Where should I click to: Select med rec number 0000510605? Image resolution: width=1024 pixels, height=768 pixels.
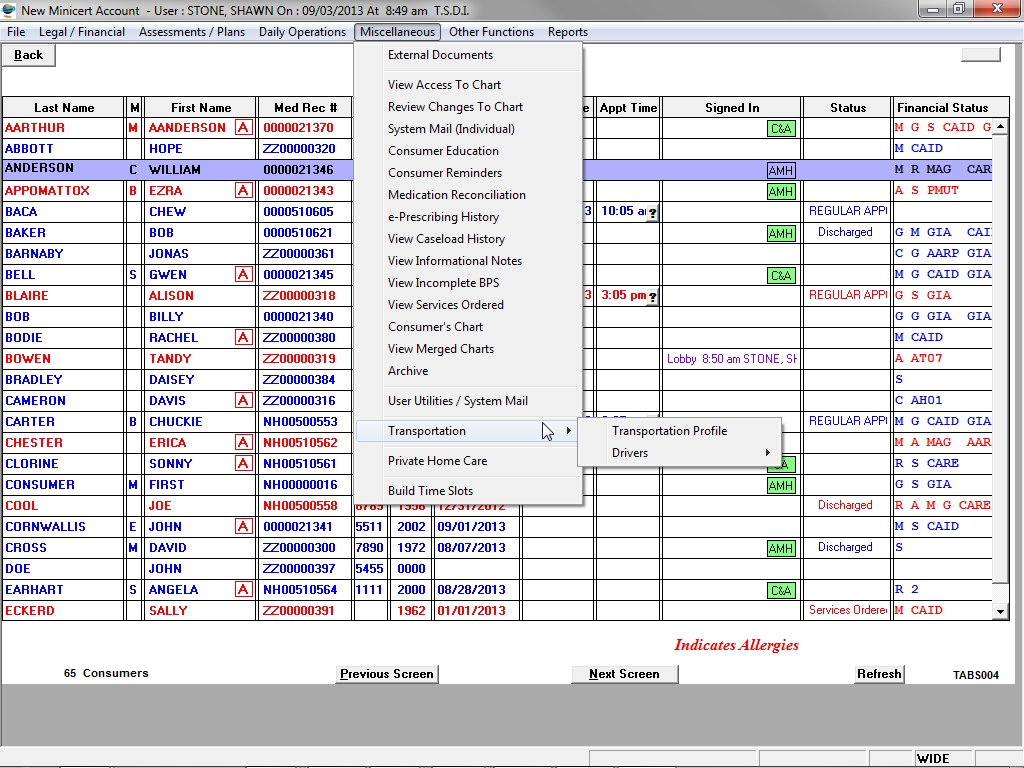305,212
